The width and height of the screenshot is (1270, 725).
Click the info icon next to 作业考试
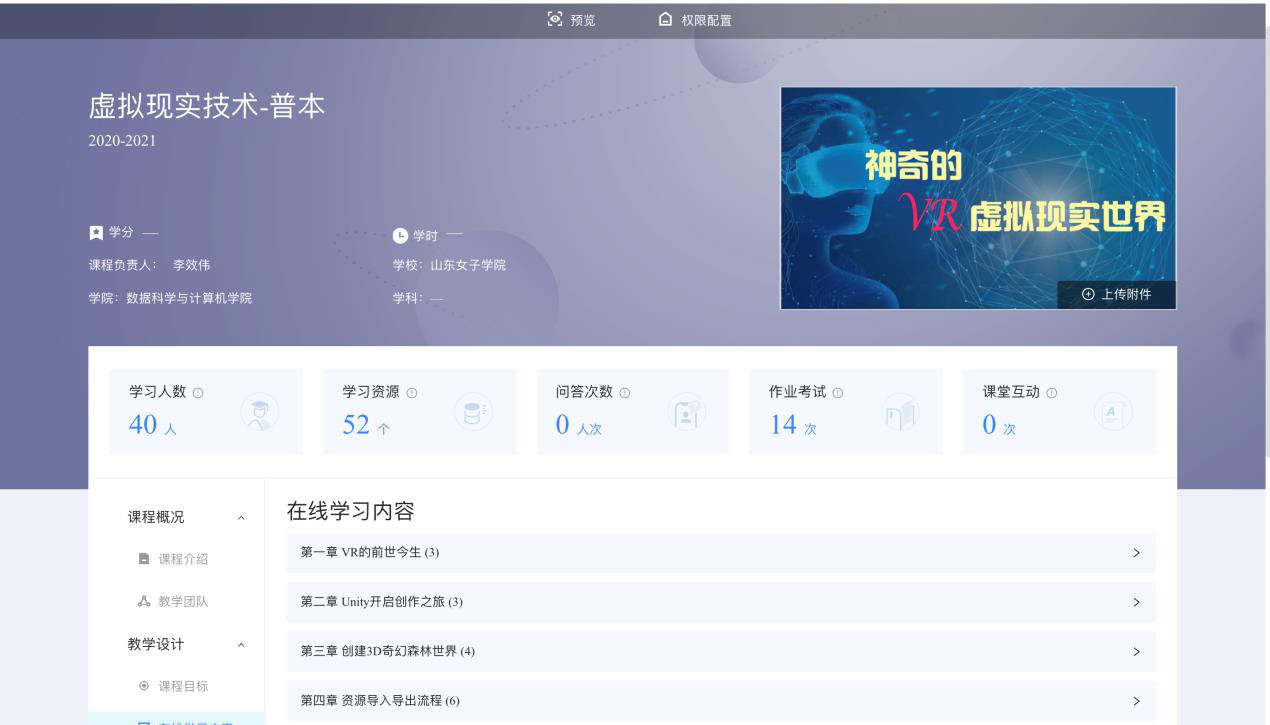(x=838, y=394)
